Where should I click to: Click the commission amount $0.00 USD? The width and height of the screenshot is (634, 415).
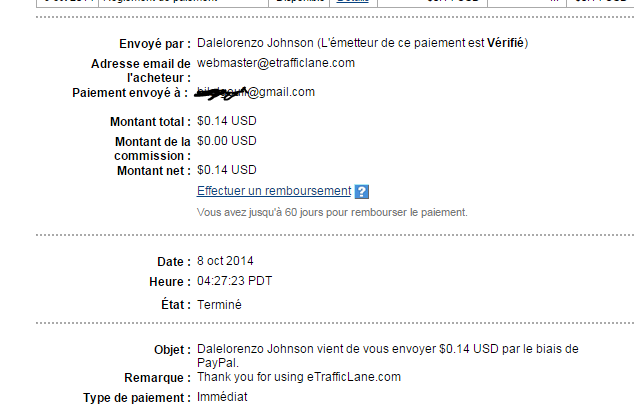pyautogui.click(x=226, y=141)
